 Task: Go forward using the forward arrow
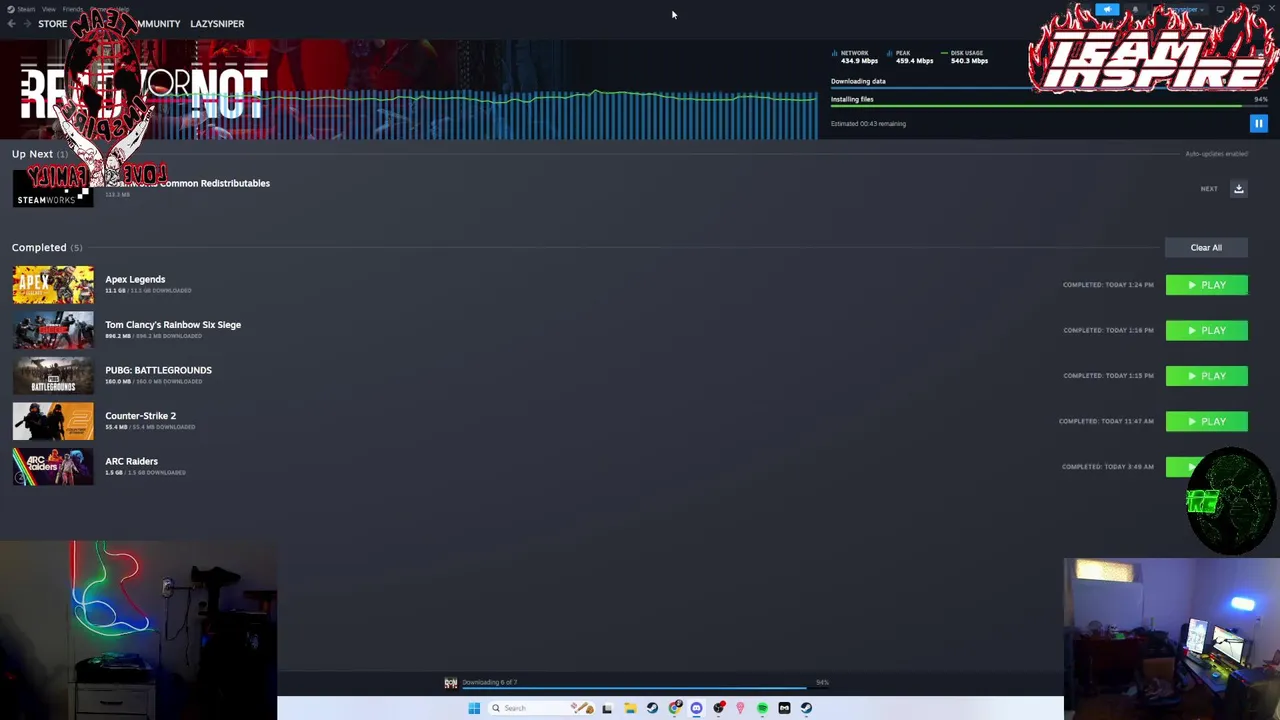coord(27,24)
